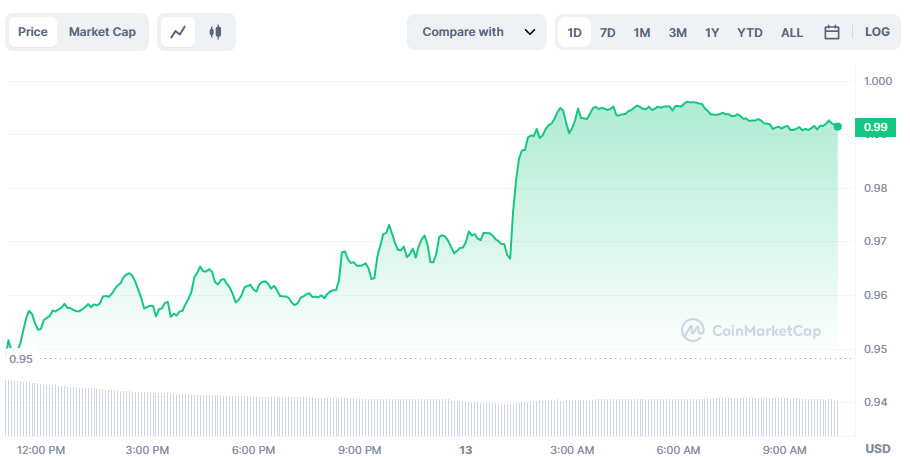
Task: Select the 7D time range
Action: click(608, 33)
